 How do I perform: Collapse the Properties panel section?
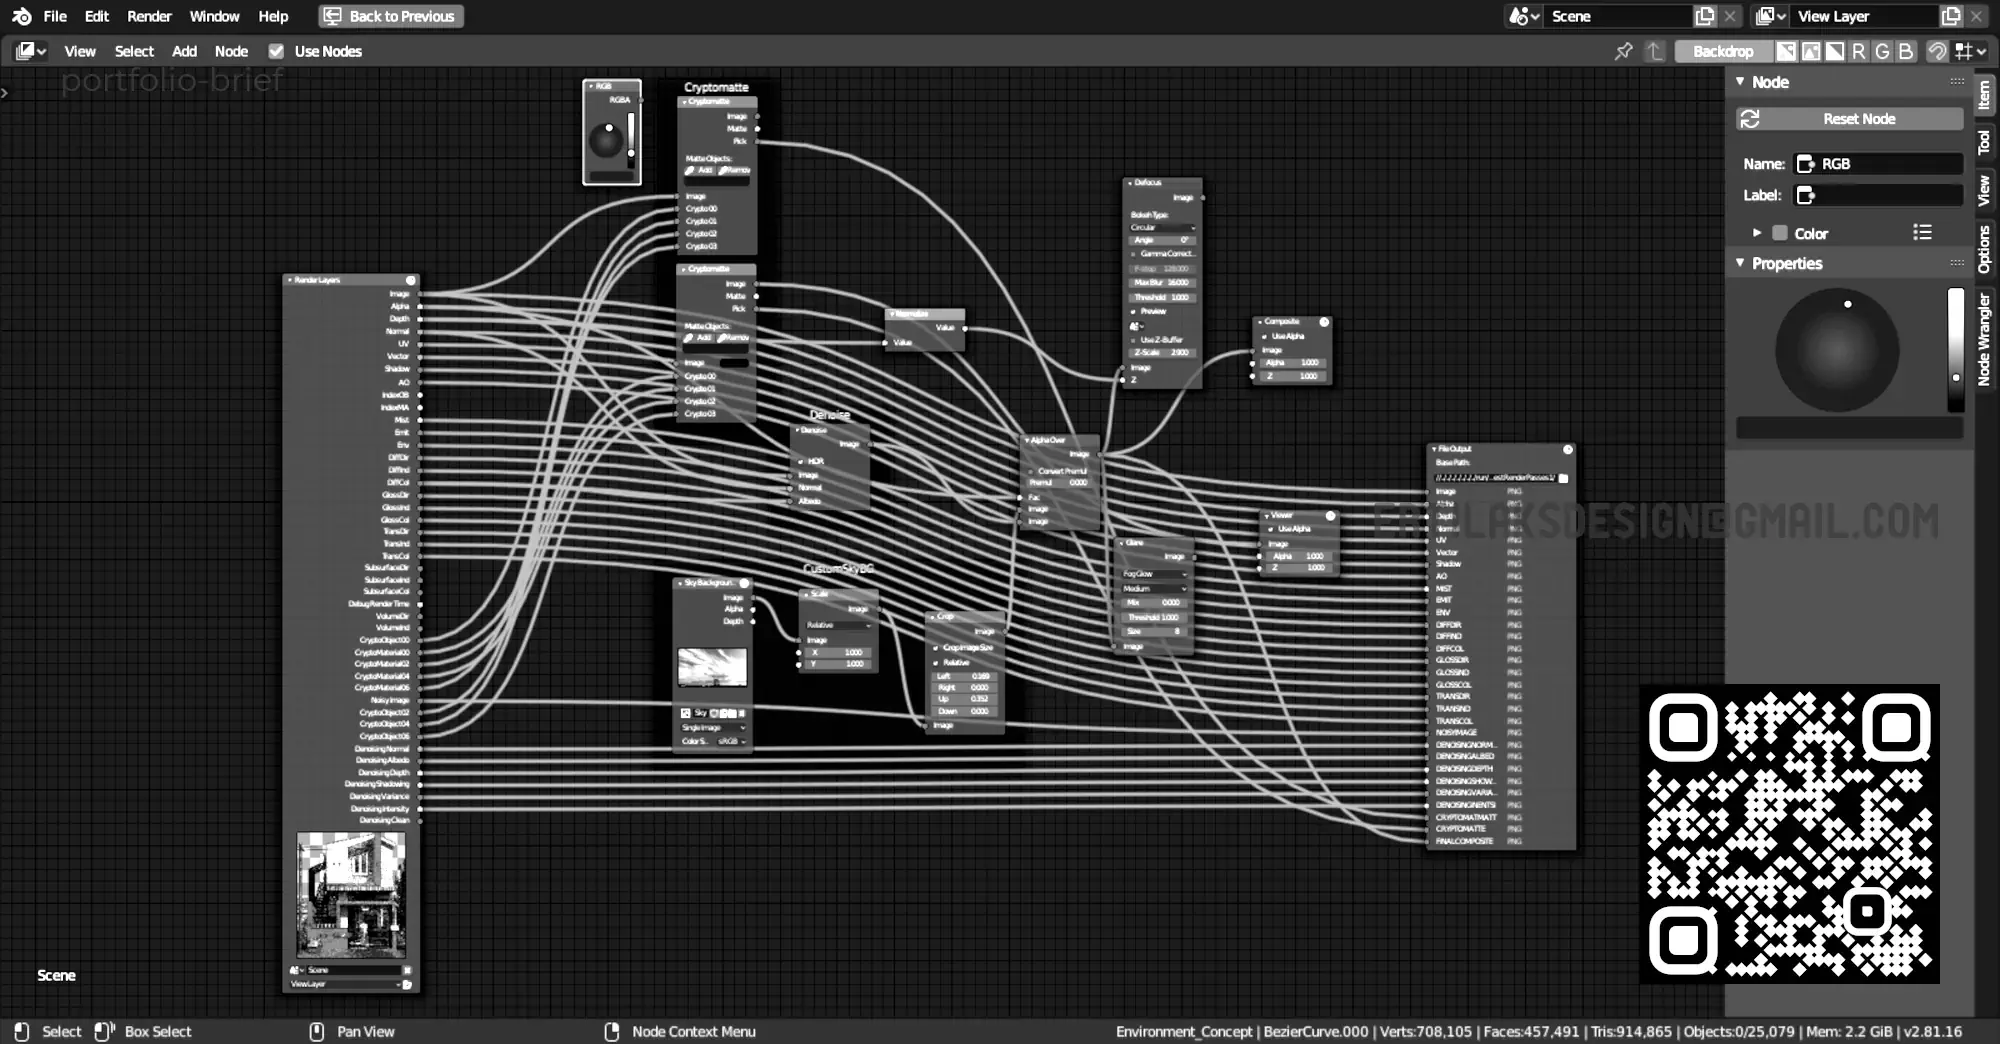pyautogui.click(x=1741, y=263)
